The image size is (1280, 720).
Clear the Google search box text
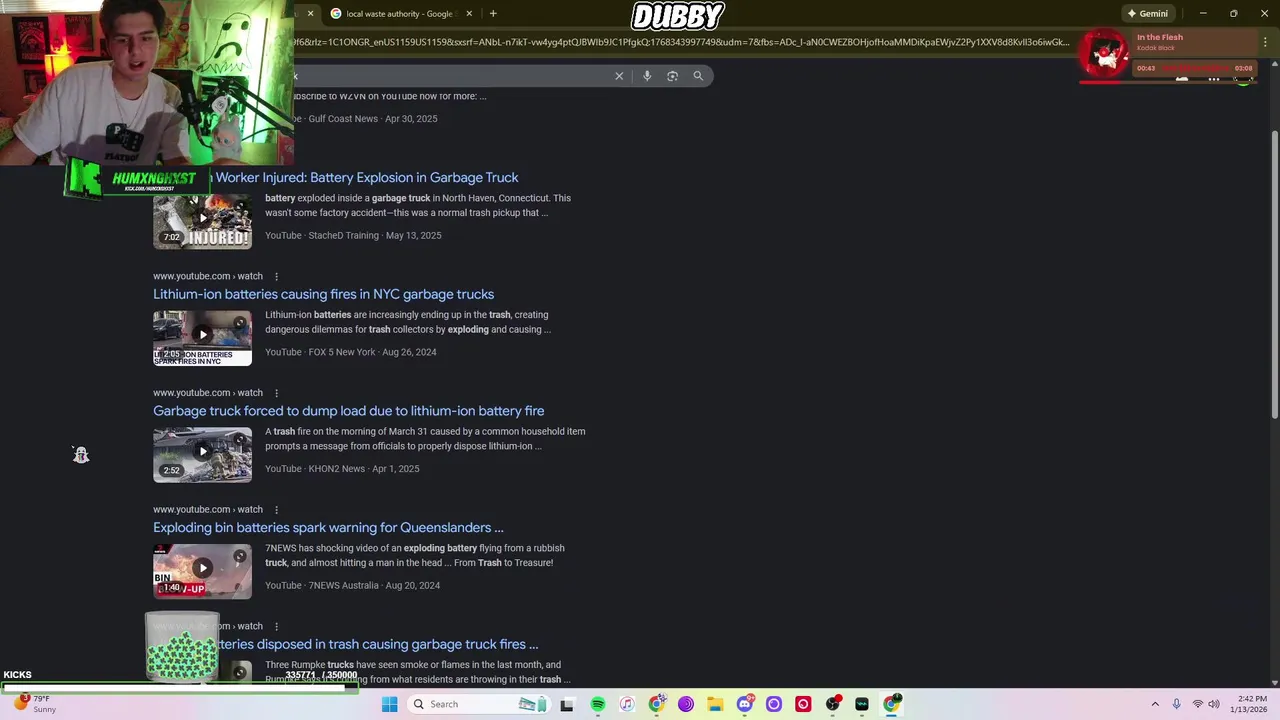pyautogui.click(x=619, y=76)
